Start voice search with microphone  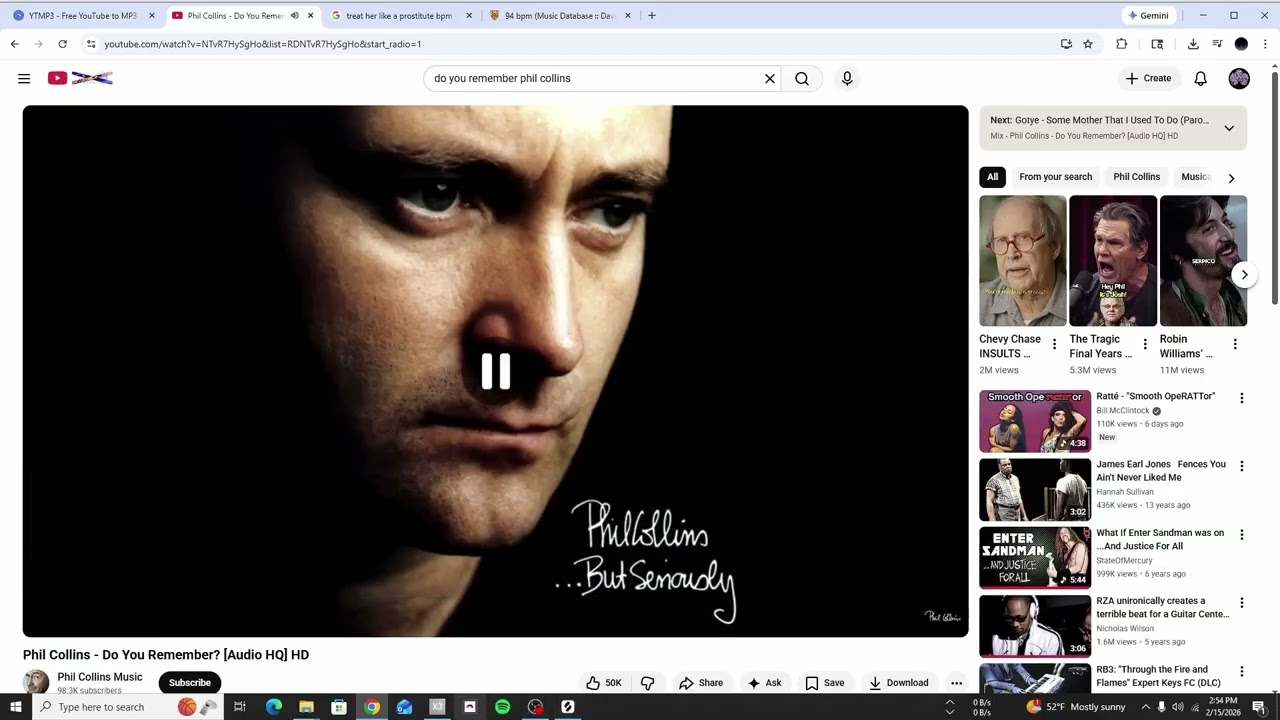point(847,78)
